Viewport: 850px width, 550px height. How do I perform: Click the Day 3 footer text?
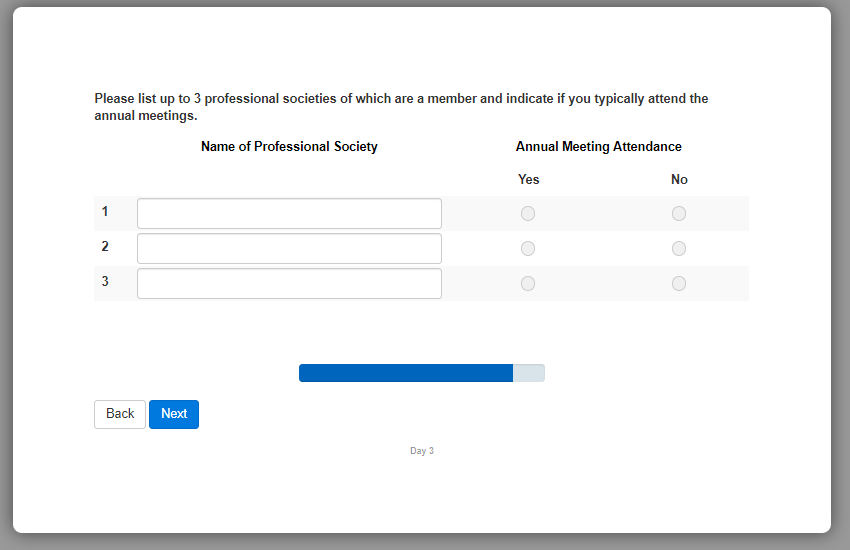(x=422, y=451)
